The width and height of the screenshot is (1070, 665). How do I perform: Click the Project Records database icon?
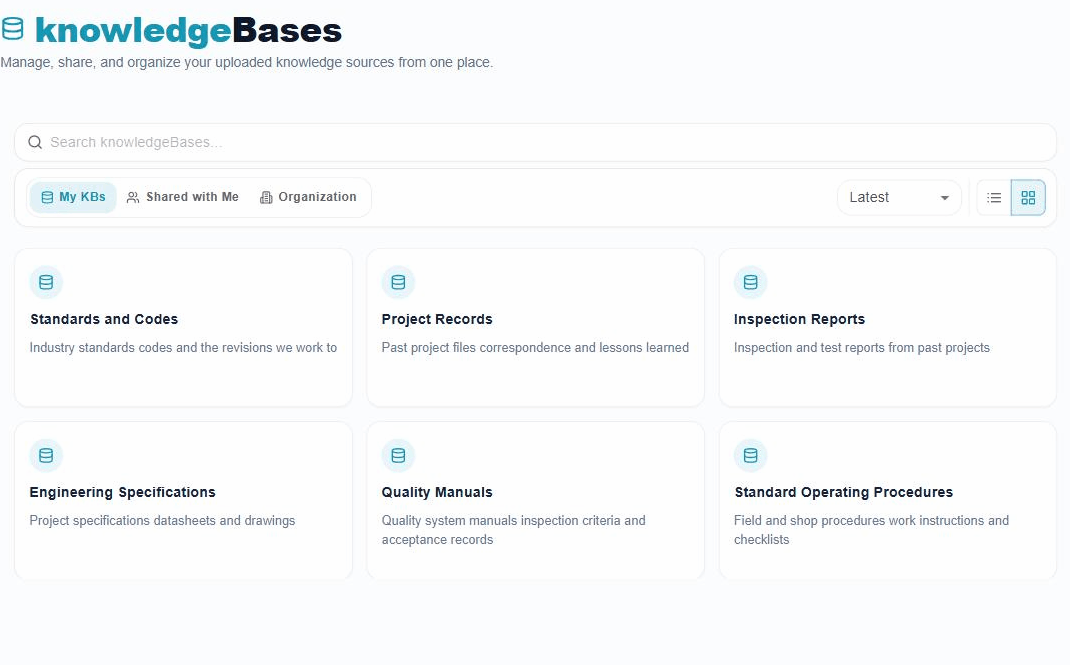398,282
